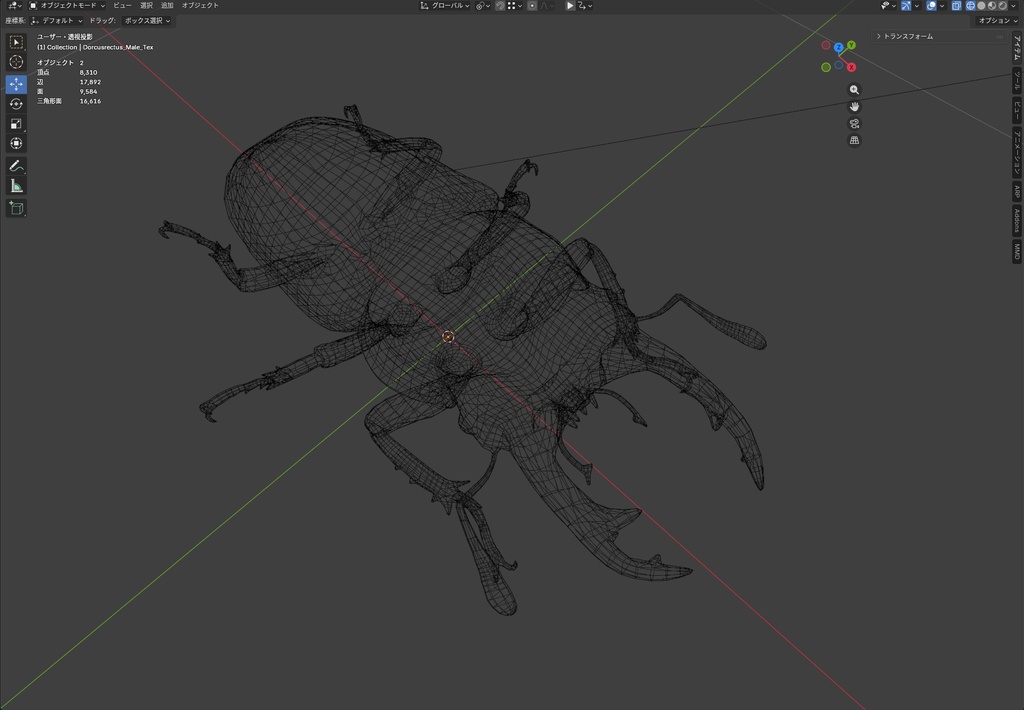The height and width of the screenshot is (710, 1024).
Task: Toggle camera view with the camera icon
Action: pyautogui.click(x=854, y=123)
